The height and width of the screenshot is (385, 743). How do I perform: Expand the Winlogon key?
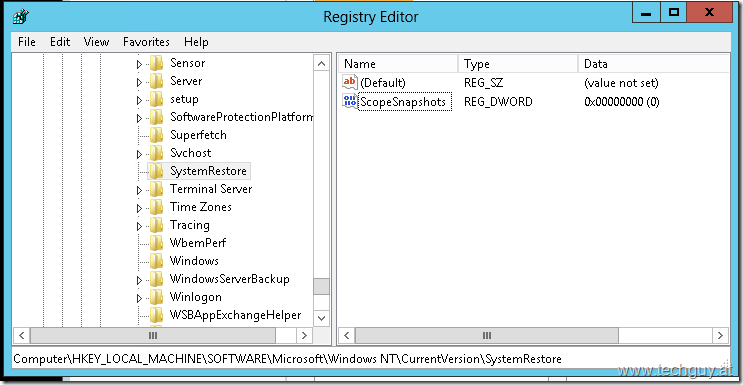(x=139, y=298)
